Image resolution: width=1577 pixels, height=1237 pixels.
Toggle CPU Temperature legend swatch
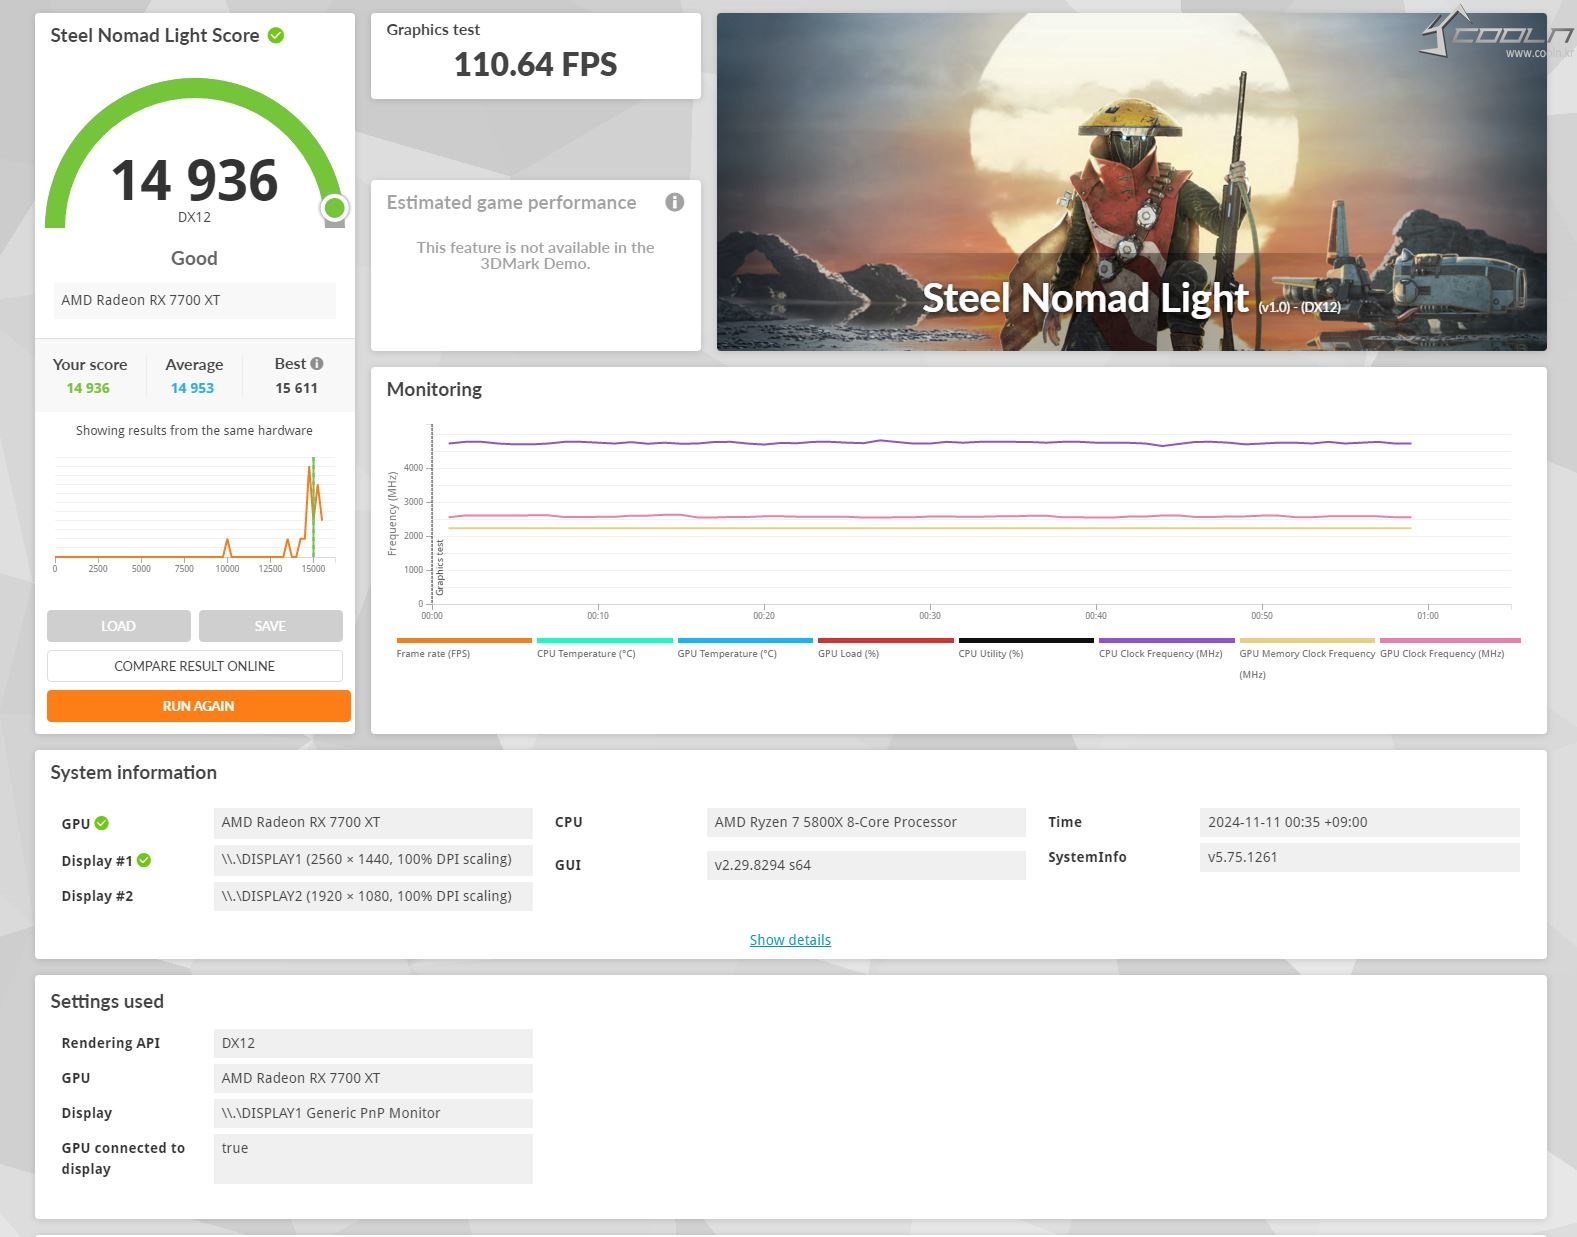604,640
